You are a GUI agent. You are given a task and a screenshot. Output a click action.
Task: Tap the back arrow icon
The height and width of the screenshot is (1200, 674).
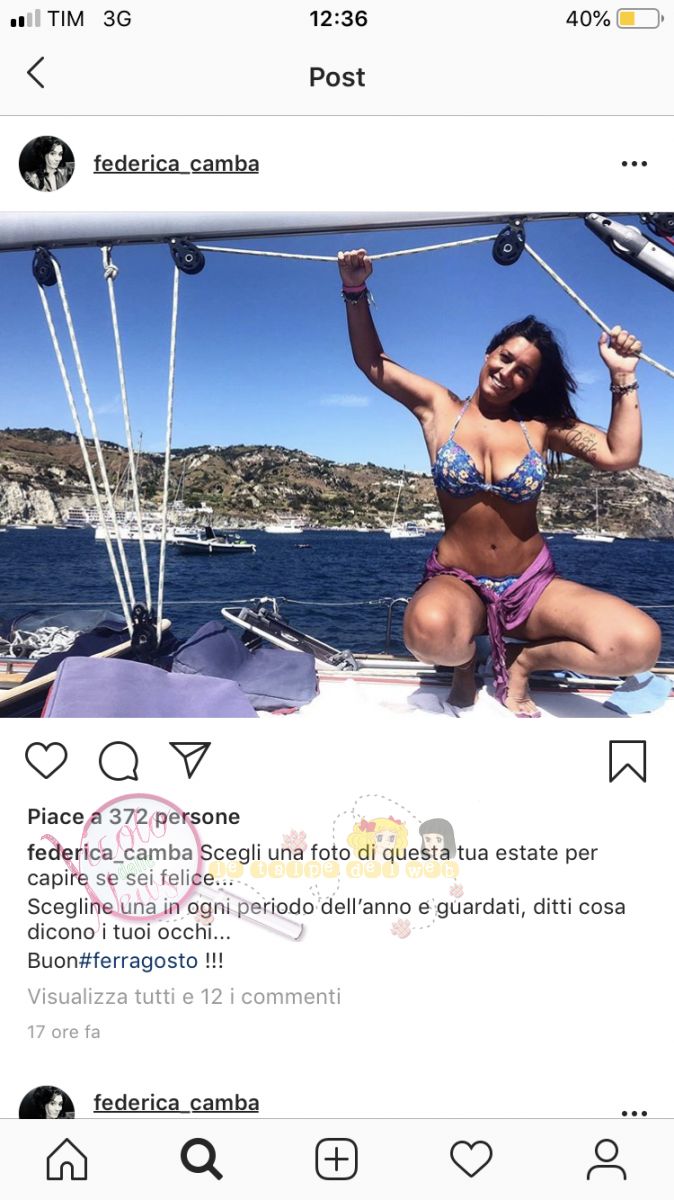(x=36, y=73)
